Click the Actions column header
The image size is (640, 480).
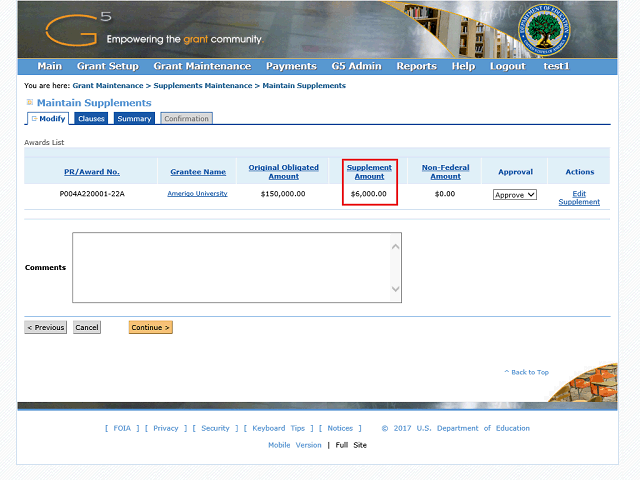(580, 172)
